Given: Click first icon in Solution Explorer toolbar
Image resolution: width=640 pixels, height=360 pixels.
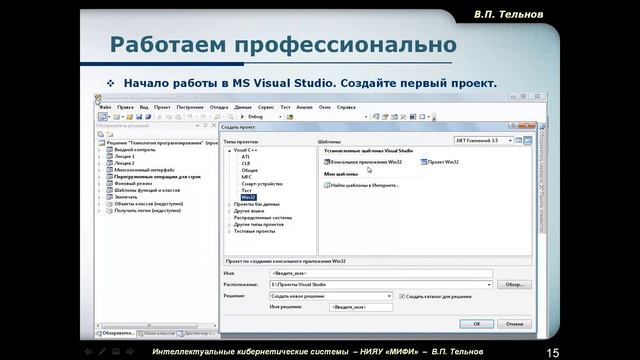Looking at the screenshot, I should click(x=100, y=134).
